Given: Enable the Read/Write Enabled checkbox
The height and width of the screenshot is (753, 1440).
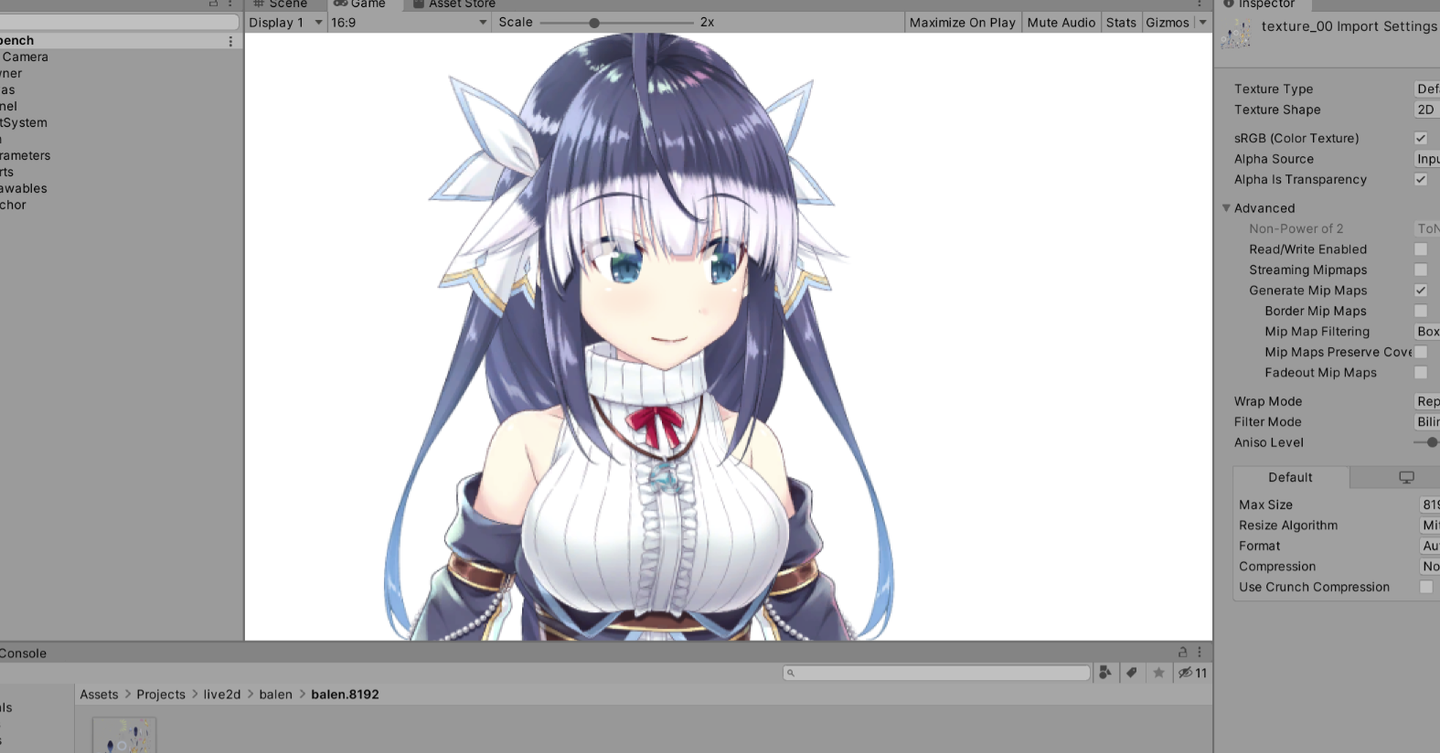Looking at the screenshot, I should [1420, 249].
